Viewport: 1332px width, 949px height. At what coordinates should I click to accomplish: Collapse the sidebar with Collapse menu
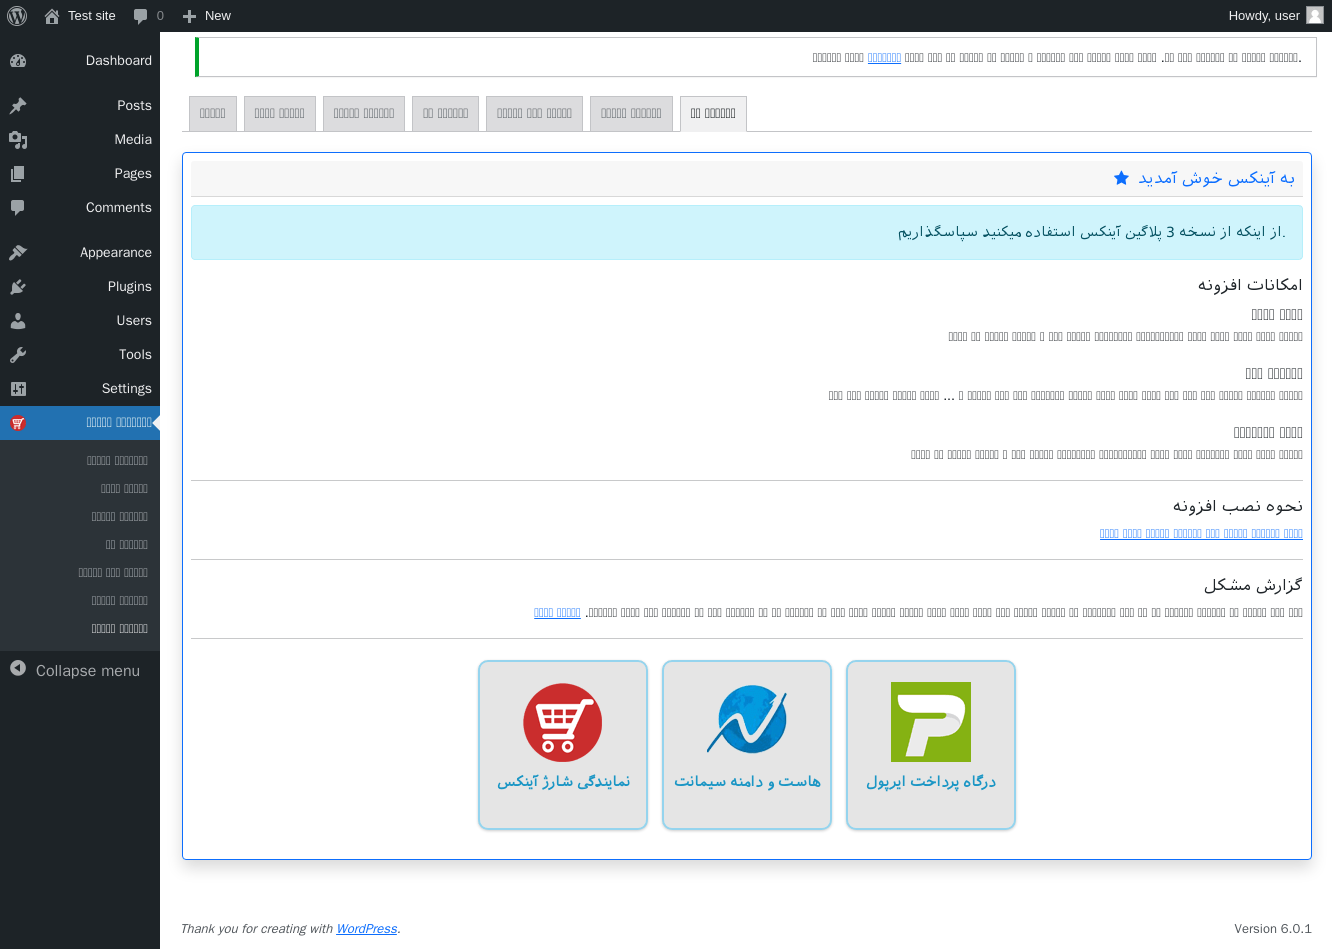pyautogui.click(x=75, y=670)
